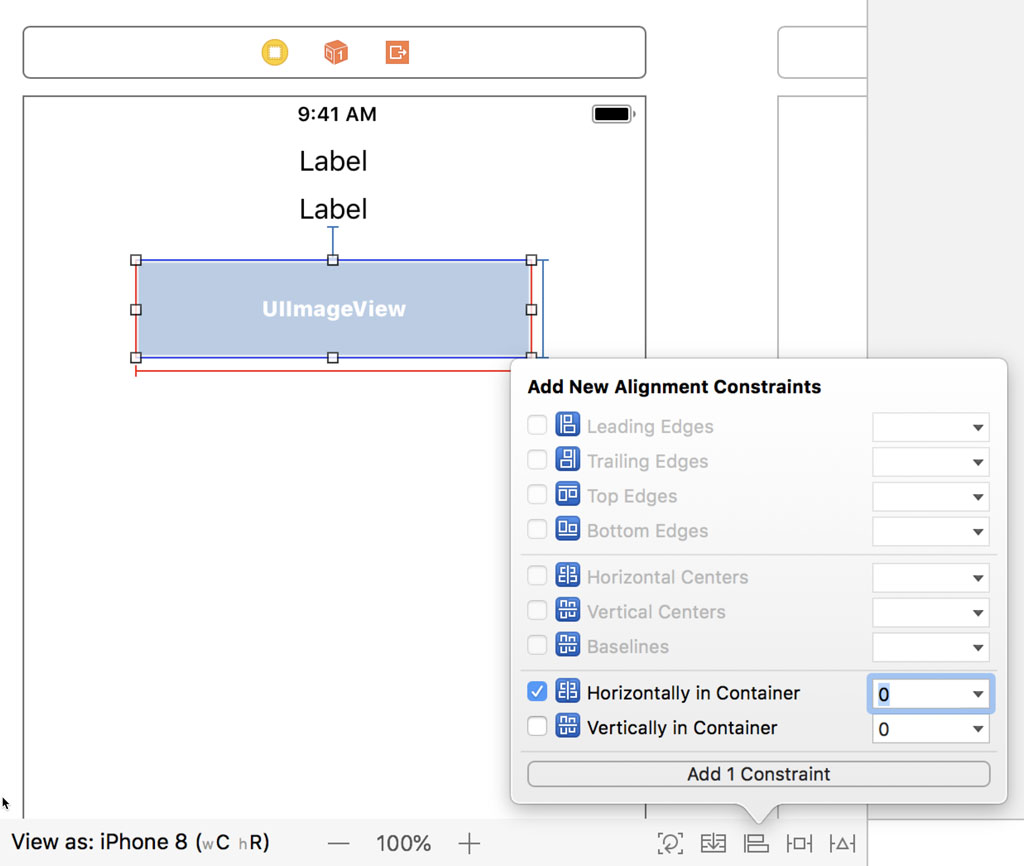Click the 100% zoom level control
1024x866 pixels.
[403, 843]
